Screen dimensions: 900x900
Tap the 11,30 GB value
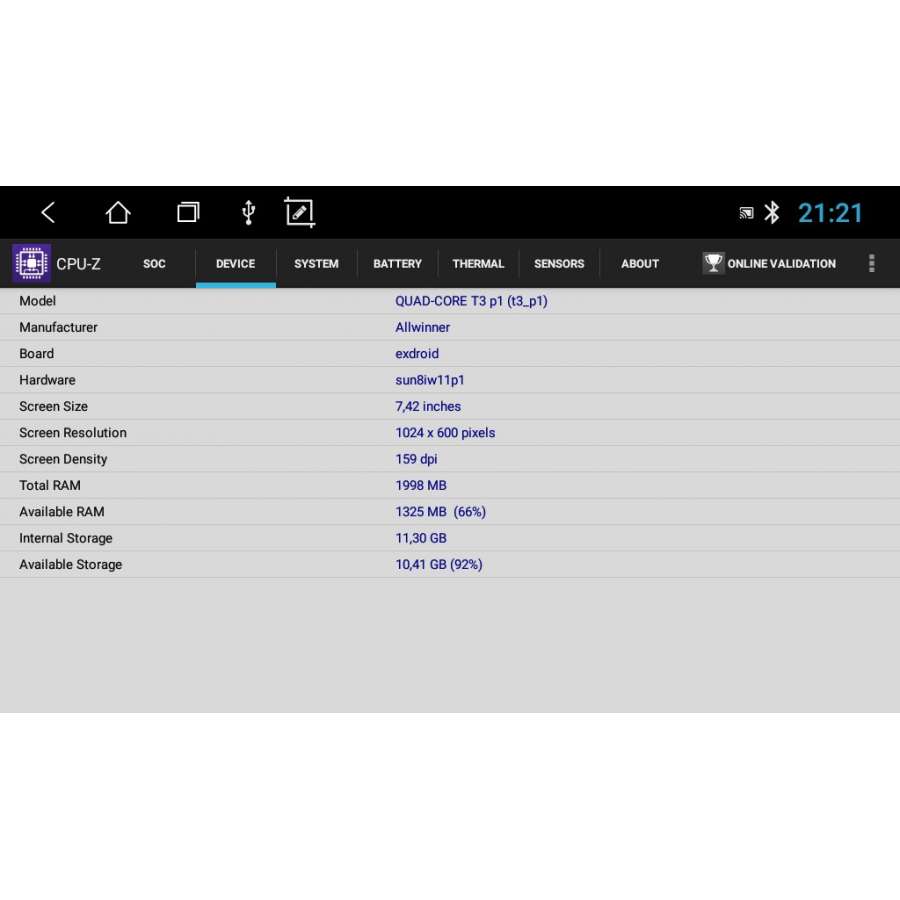click(421, 538)
